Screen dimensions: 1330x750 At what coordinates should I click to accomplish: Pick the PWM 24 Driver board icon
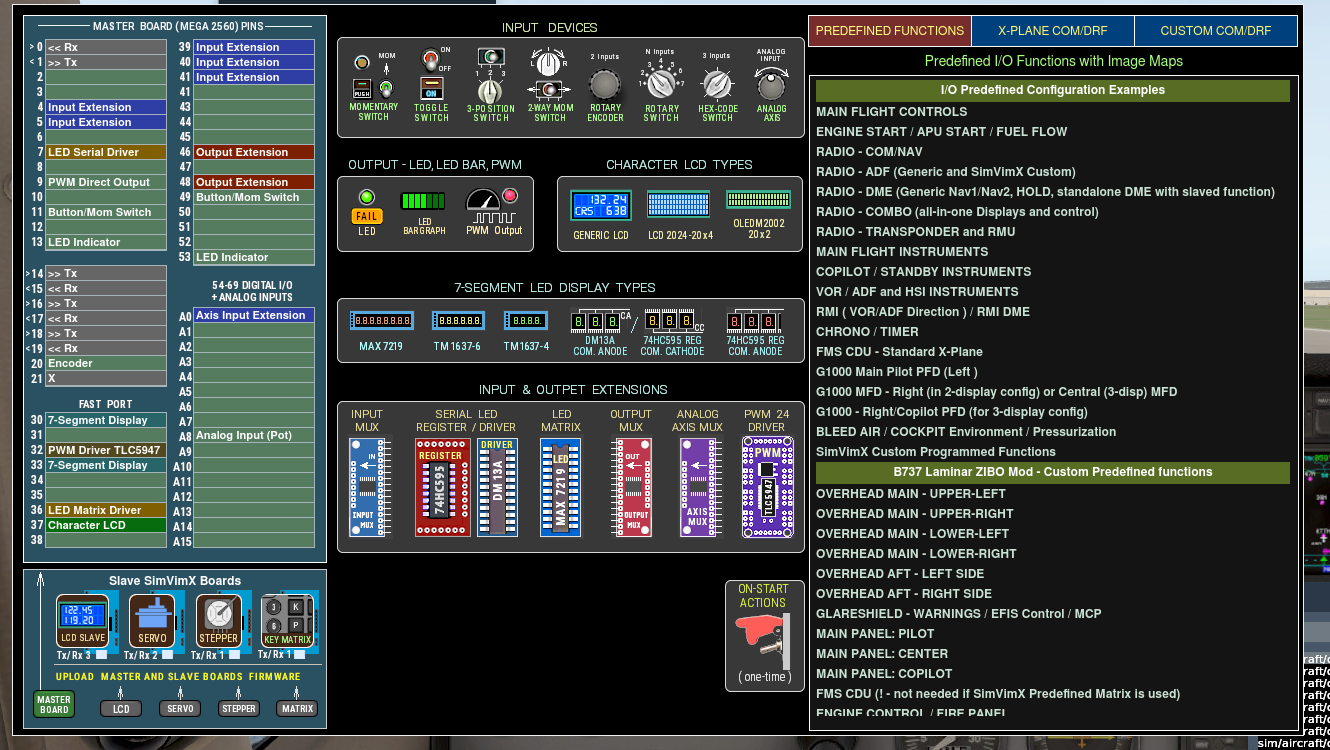pyautogui.click(x=766, y=487)
